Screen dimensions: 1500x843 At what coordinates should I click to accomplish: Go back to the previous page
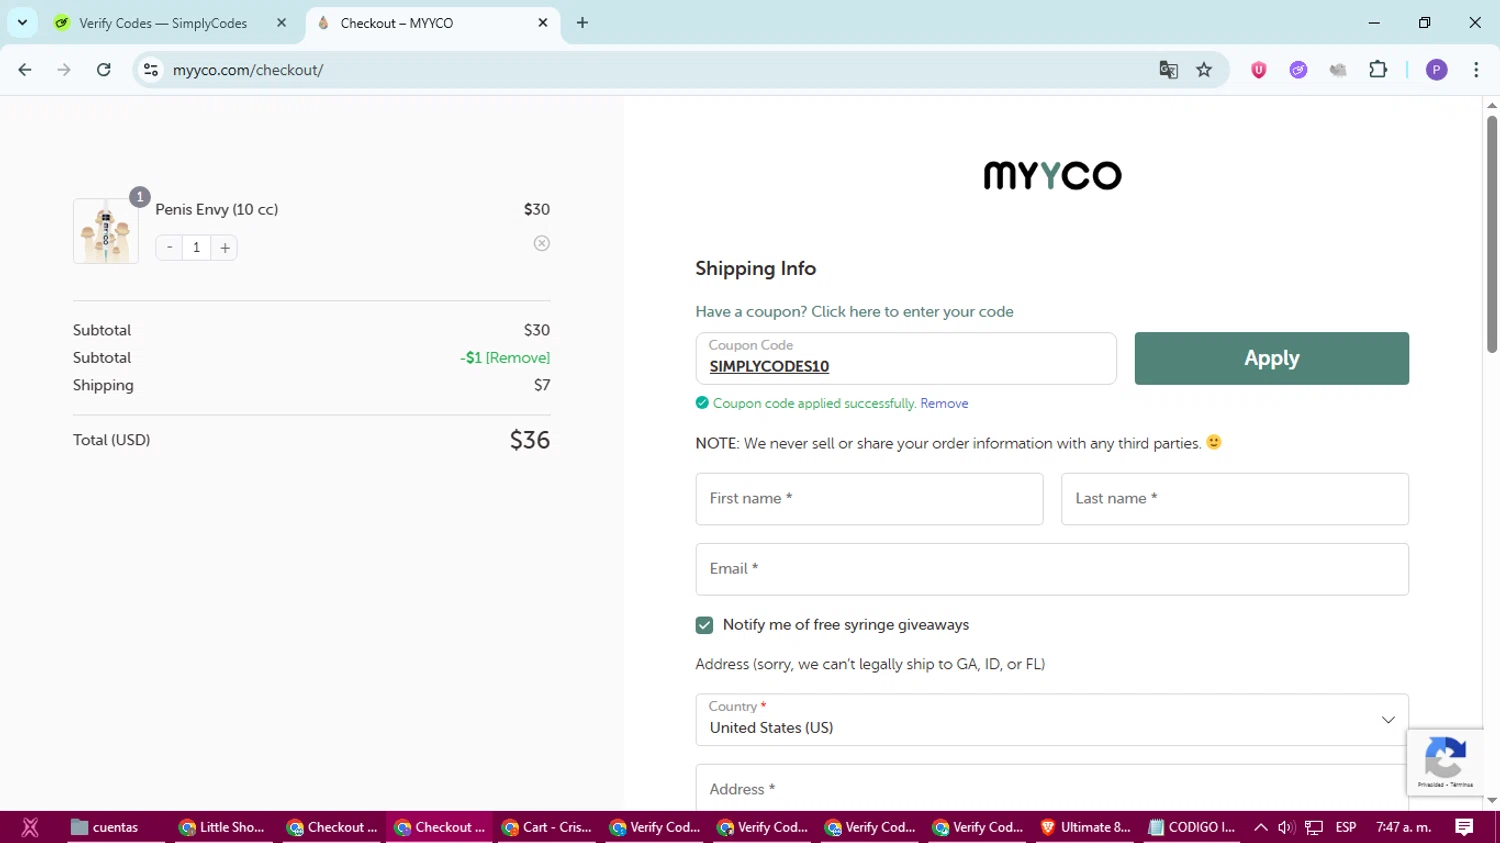click(x=25, y=70)
